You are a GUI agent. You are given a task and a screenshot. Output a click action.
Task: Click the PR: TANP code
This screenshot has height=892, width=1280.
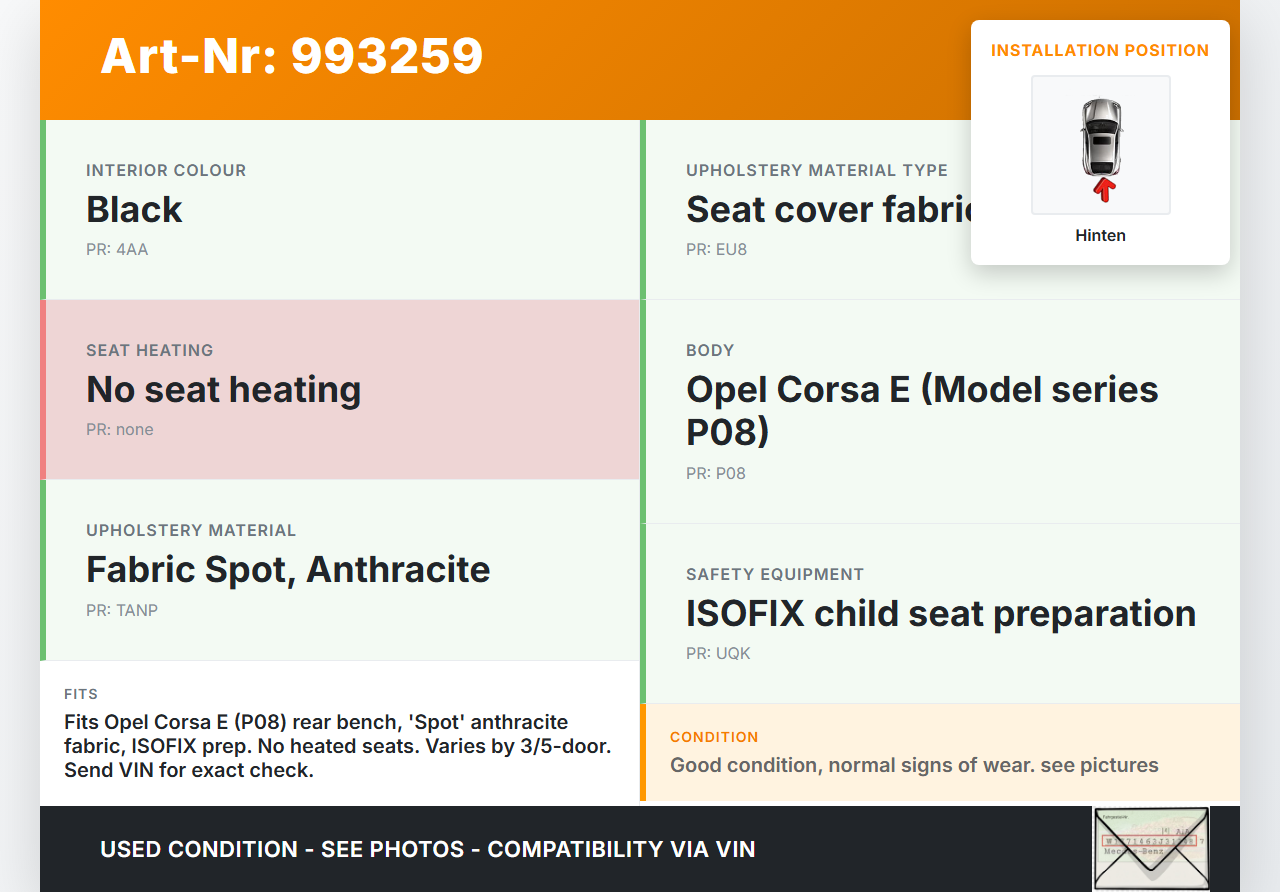click(122, 610)
